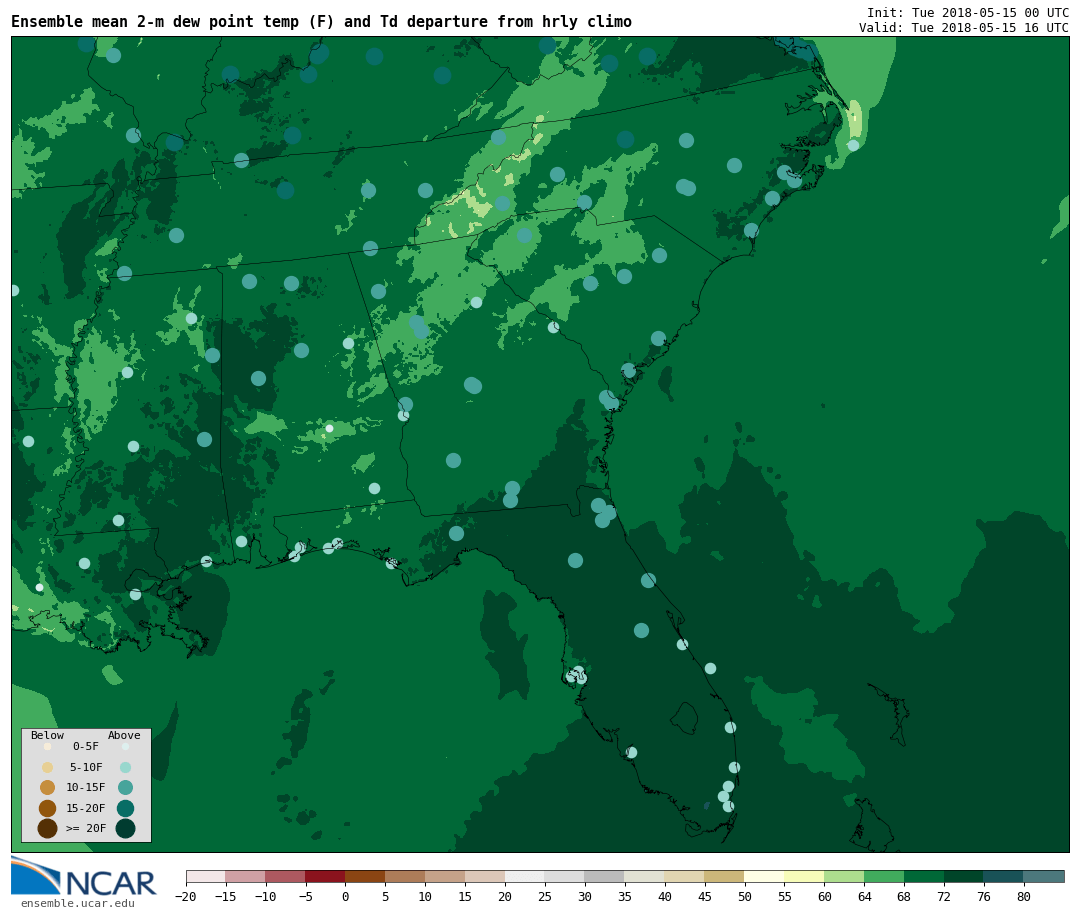Click the dark teal colorbar segment from 76 to 80
The width and height of the screenshot is (1080, 915).
pos(1005,876)
